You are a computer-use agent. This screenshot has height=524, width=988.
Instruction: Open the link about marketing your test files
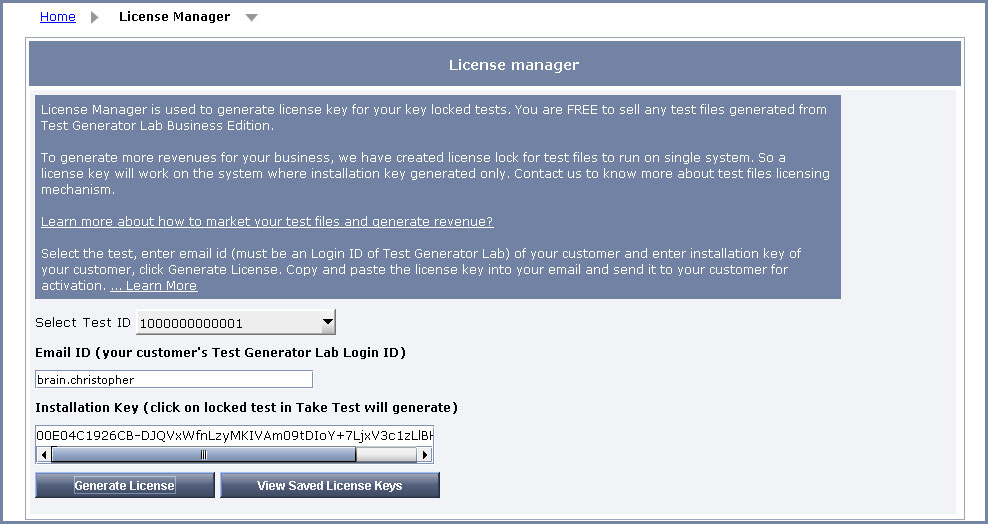(x=267, y=222)
